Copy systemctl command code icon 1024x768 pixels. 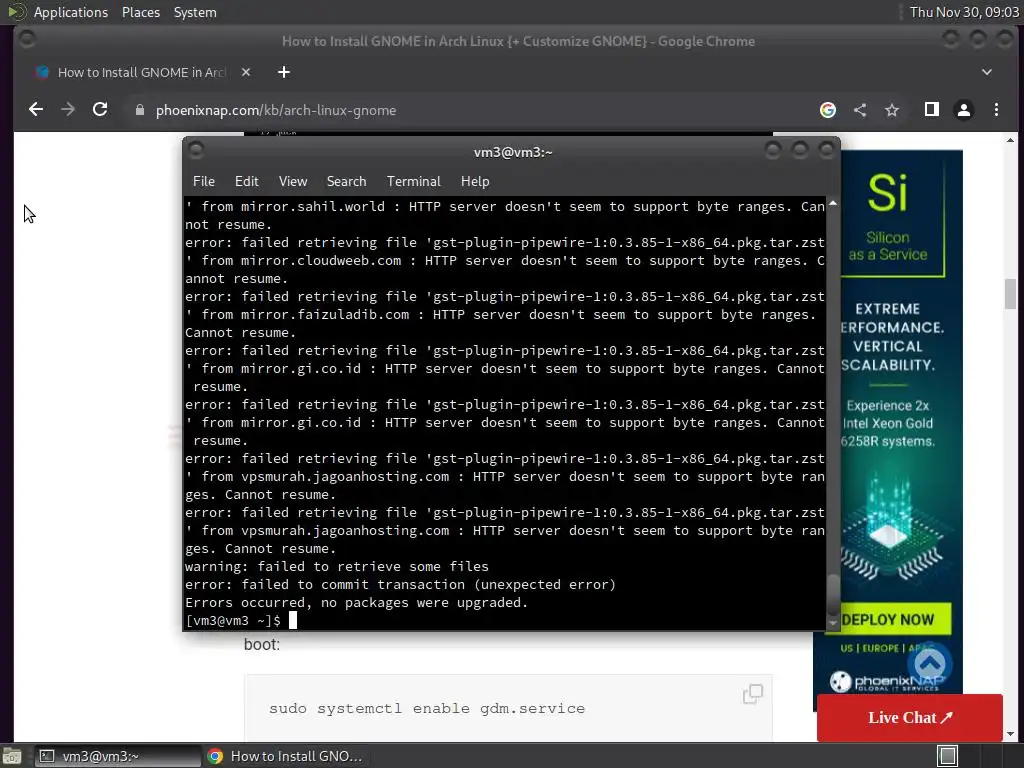pyautogui.click(x=752, y=694)
